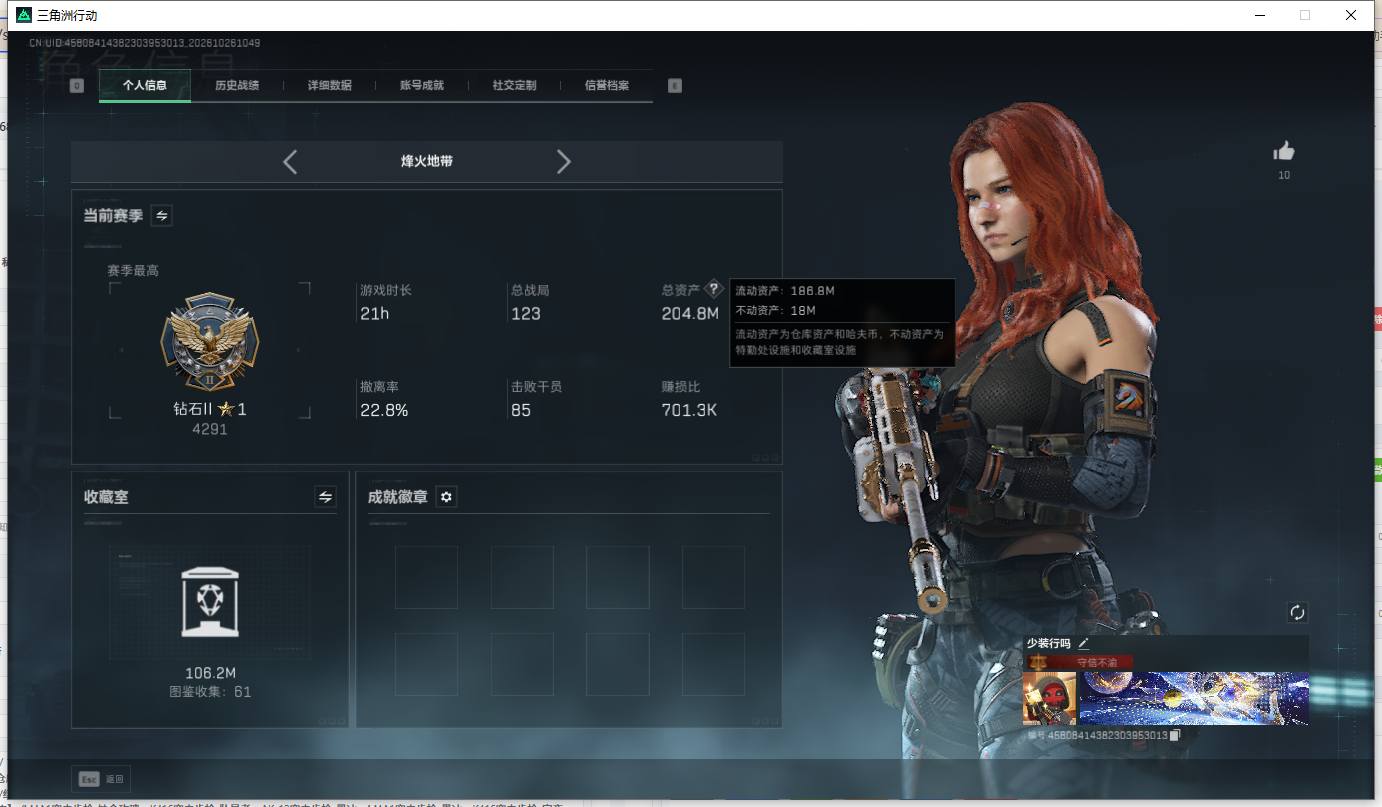Click the 总资产 question mark icon
Image resolution: width=1382 pixels, height=807 pixels.
pyautogui.click(x=713, y=289)
